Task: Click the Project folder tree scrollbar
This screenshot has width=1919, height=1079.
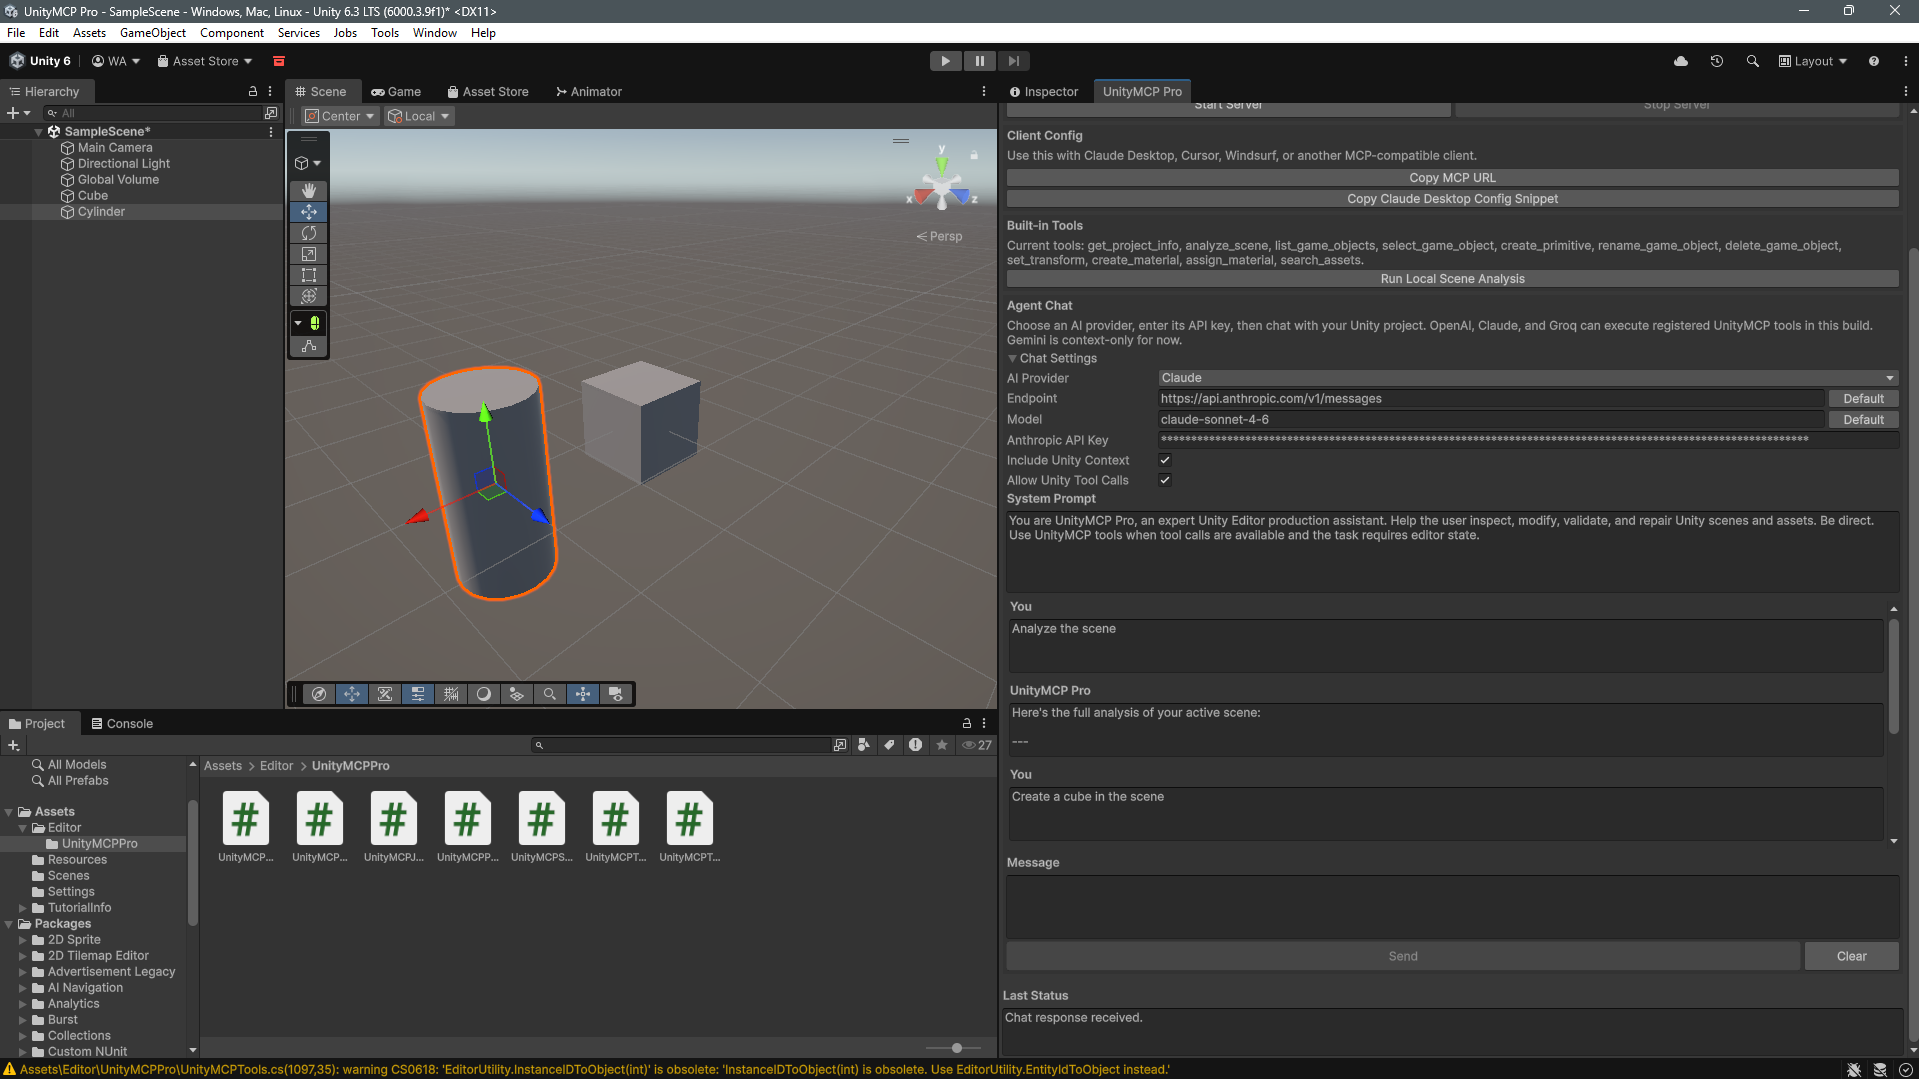Action: (x=193, y=862)
